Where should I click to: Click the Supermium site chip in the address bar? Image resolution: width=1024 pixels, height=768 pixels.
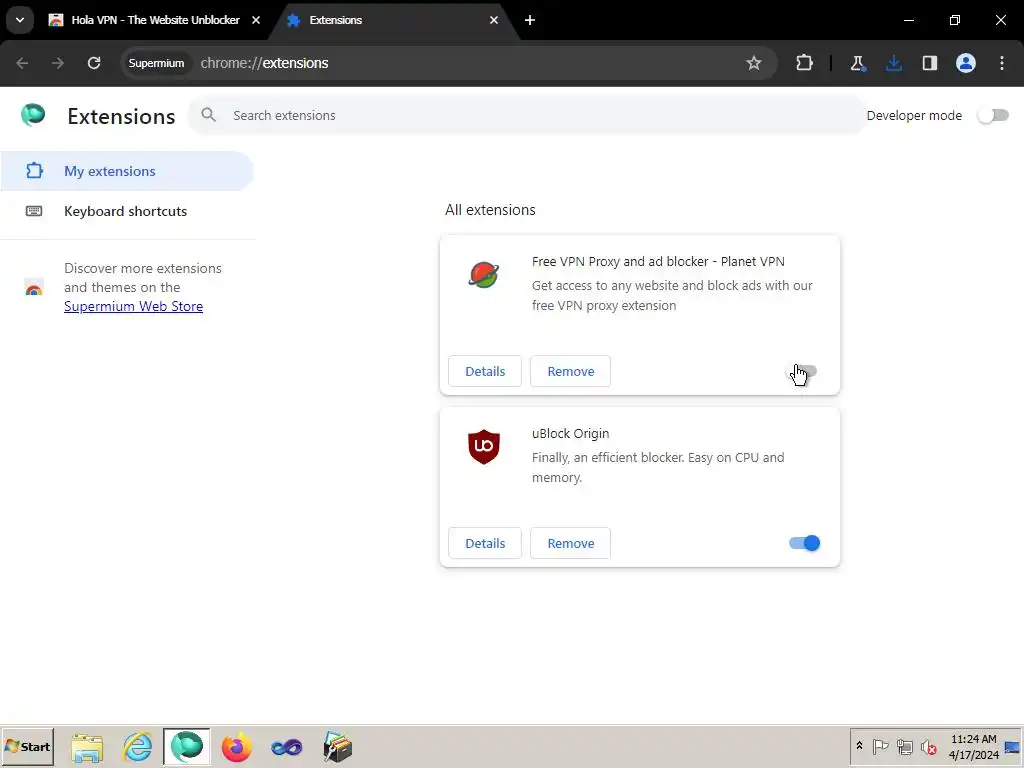156,63
